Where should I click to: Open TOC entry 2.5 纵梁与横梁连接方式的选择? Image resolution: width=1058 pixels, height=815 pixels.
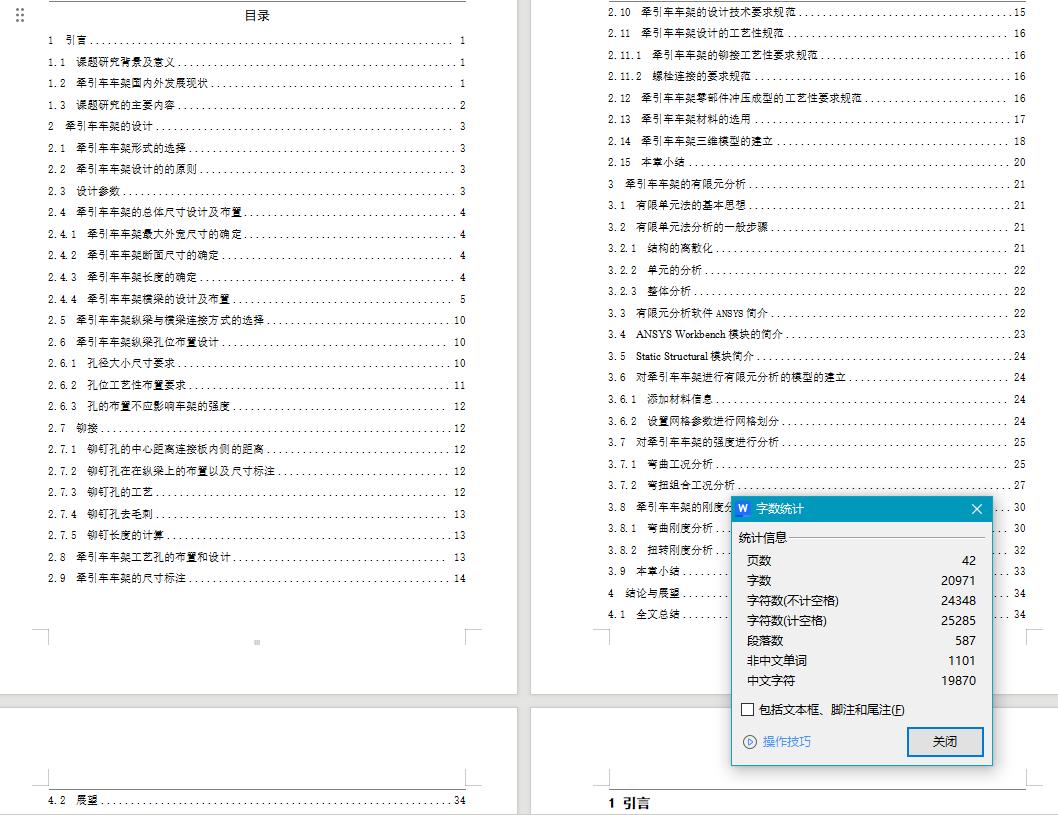click(256, 320)
